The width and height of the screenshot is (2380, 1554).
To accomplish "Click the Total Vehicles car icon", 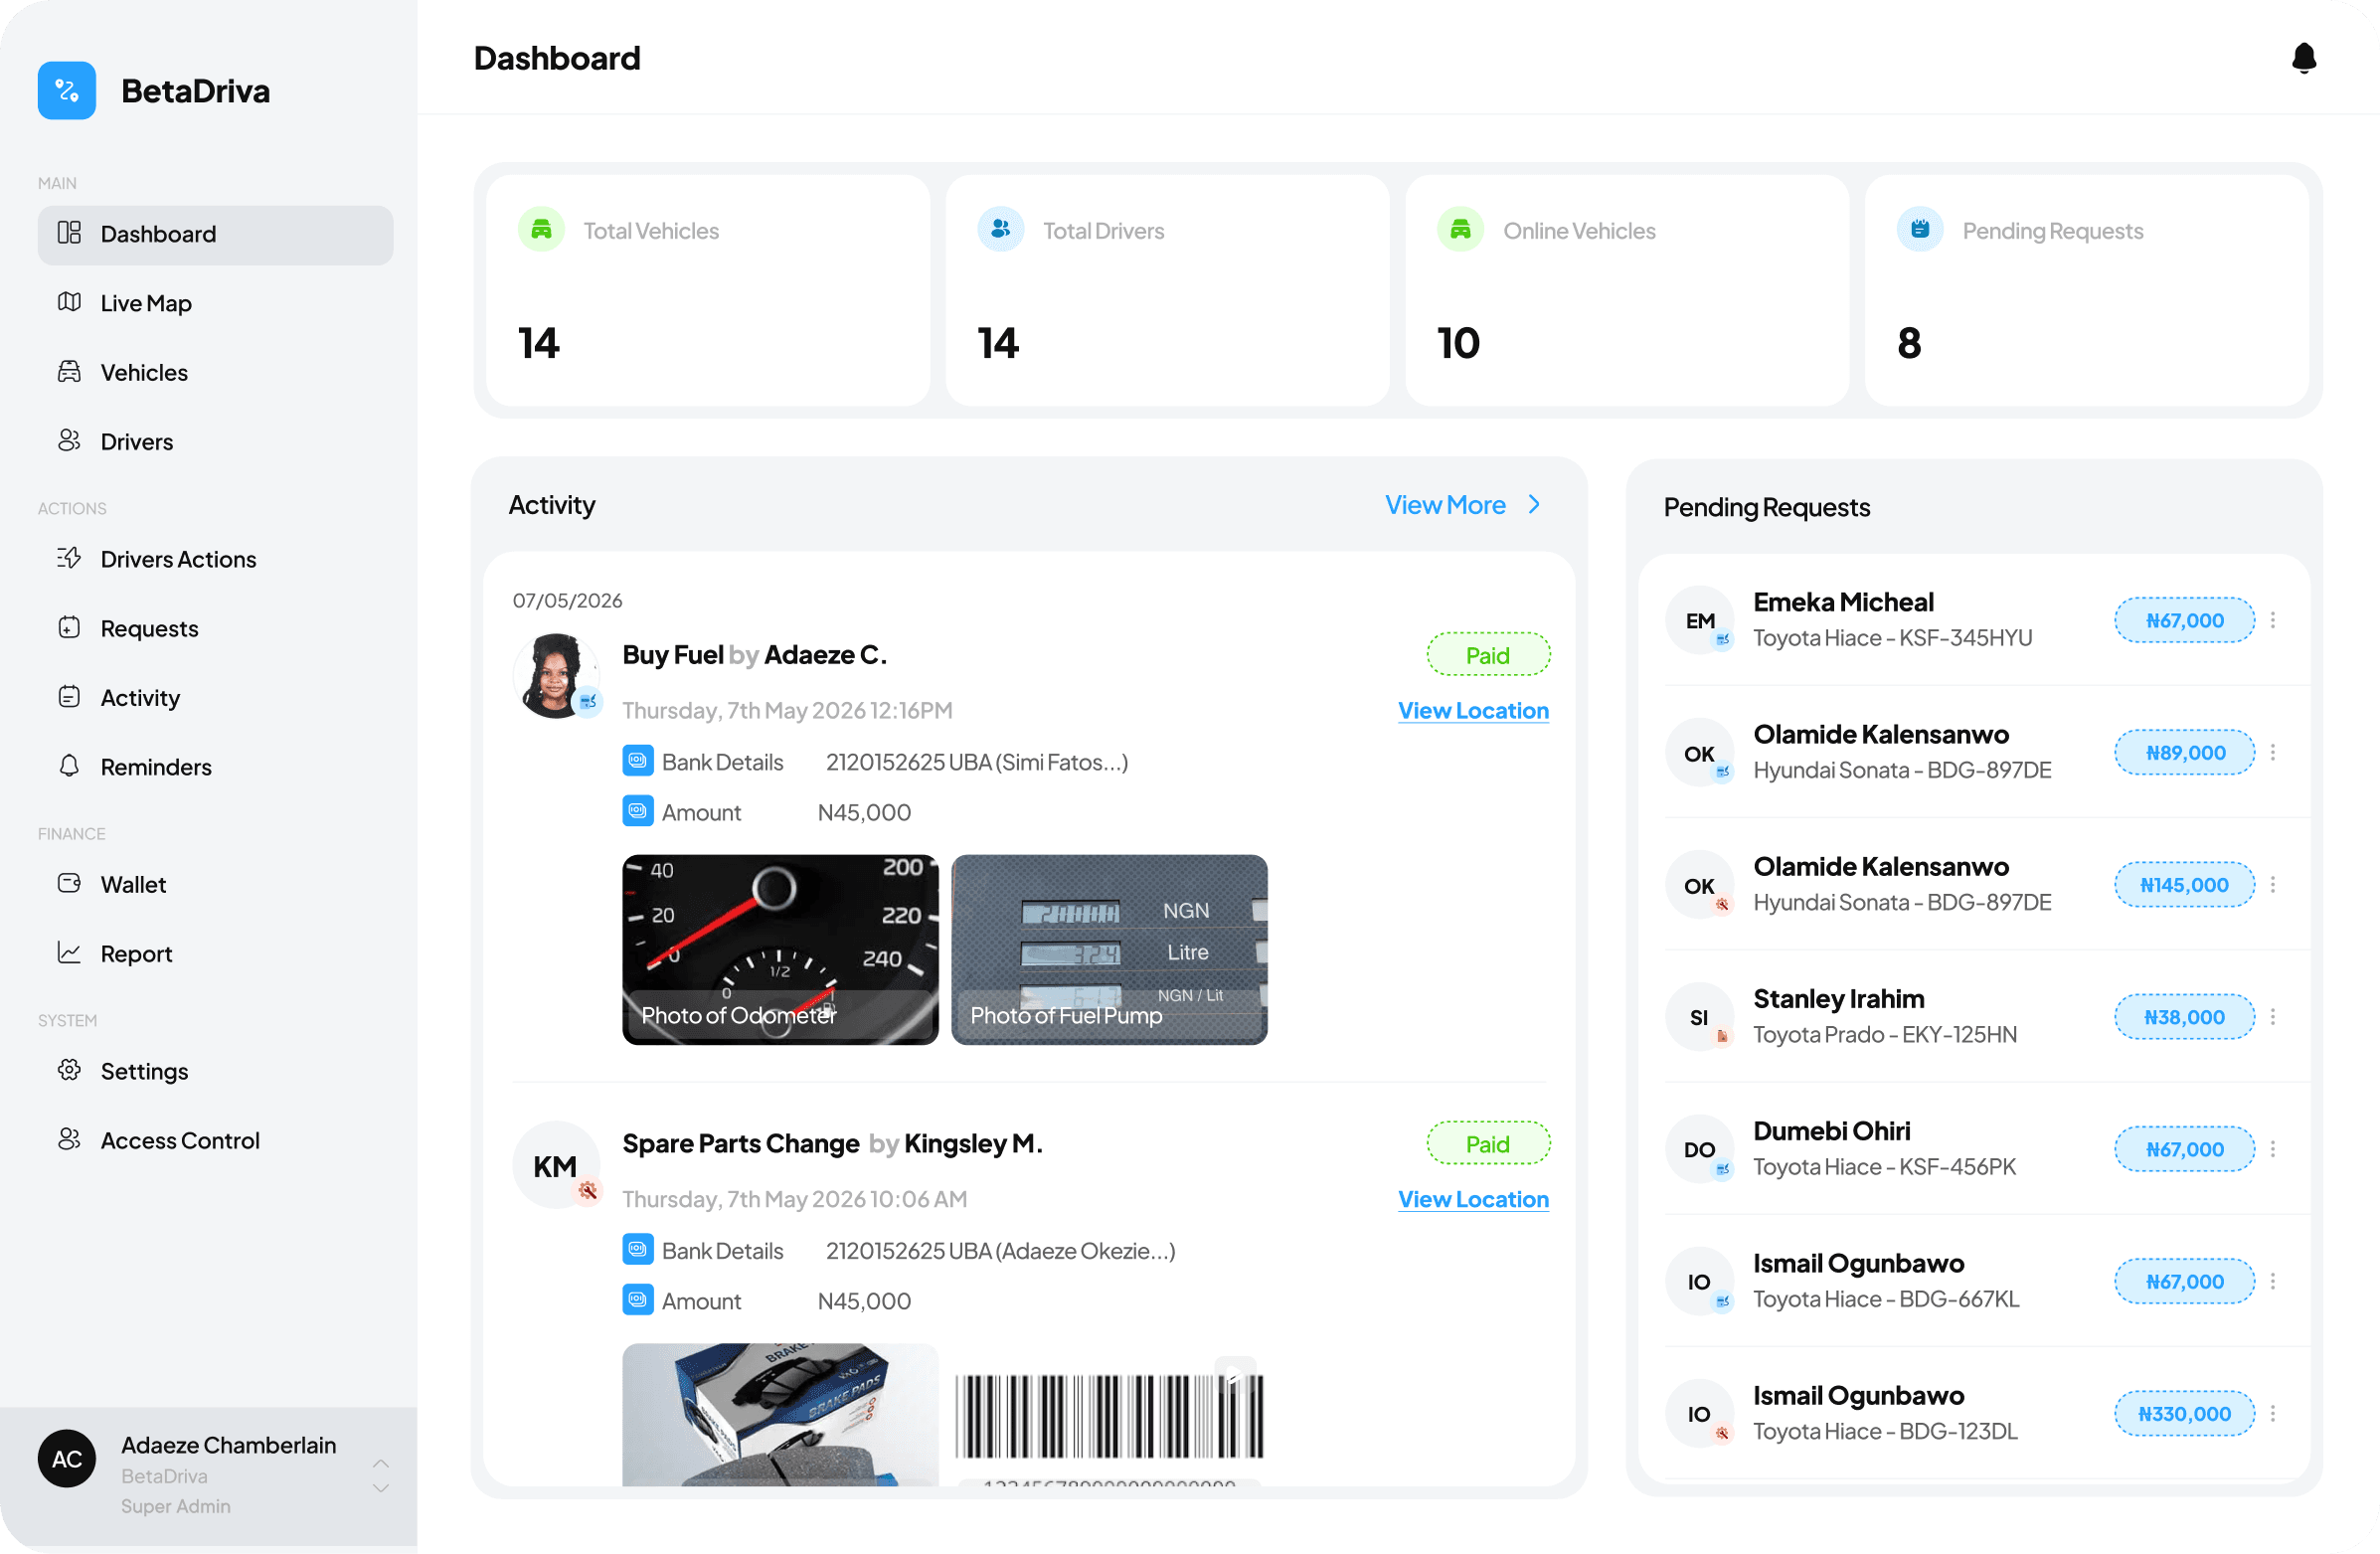I will (x=541, y=230).
